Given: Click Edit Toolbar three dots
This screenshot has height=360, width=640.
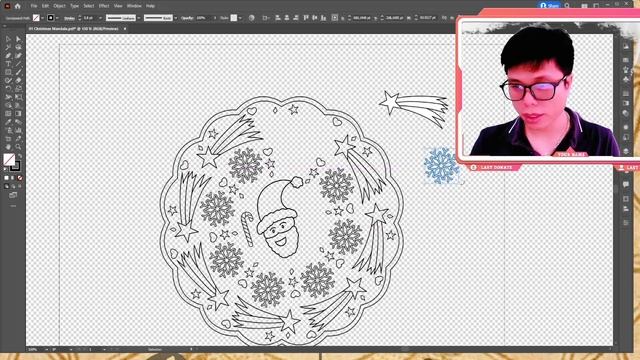Looking at the screenshot, I should click(x=13, y=206).
